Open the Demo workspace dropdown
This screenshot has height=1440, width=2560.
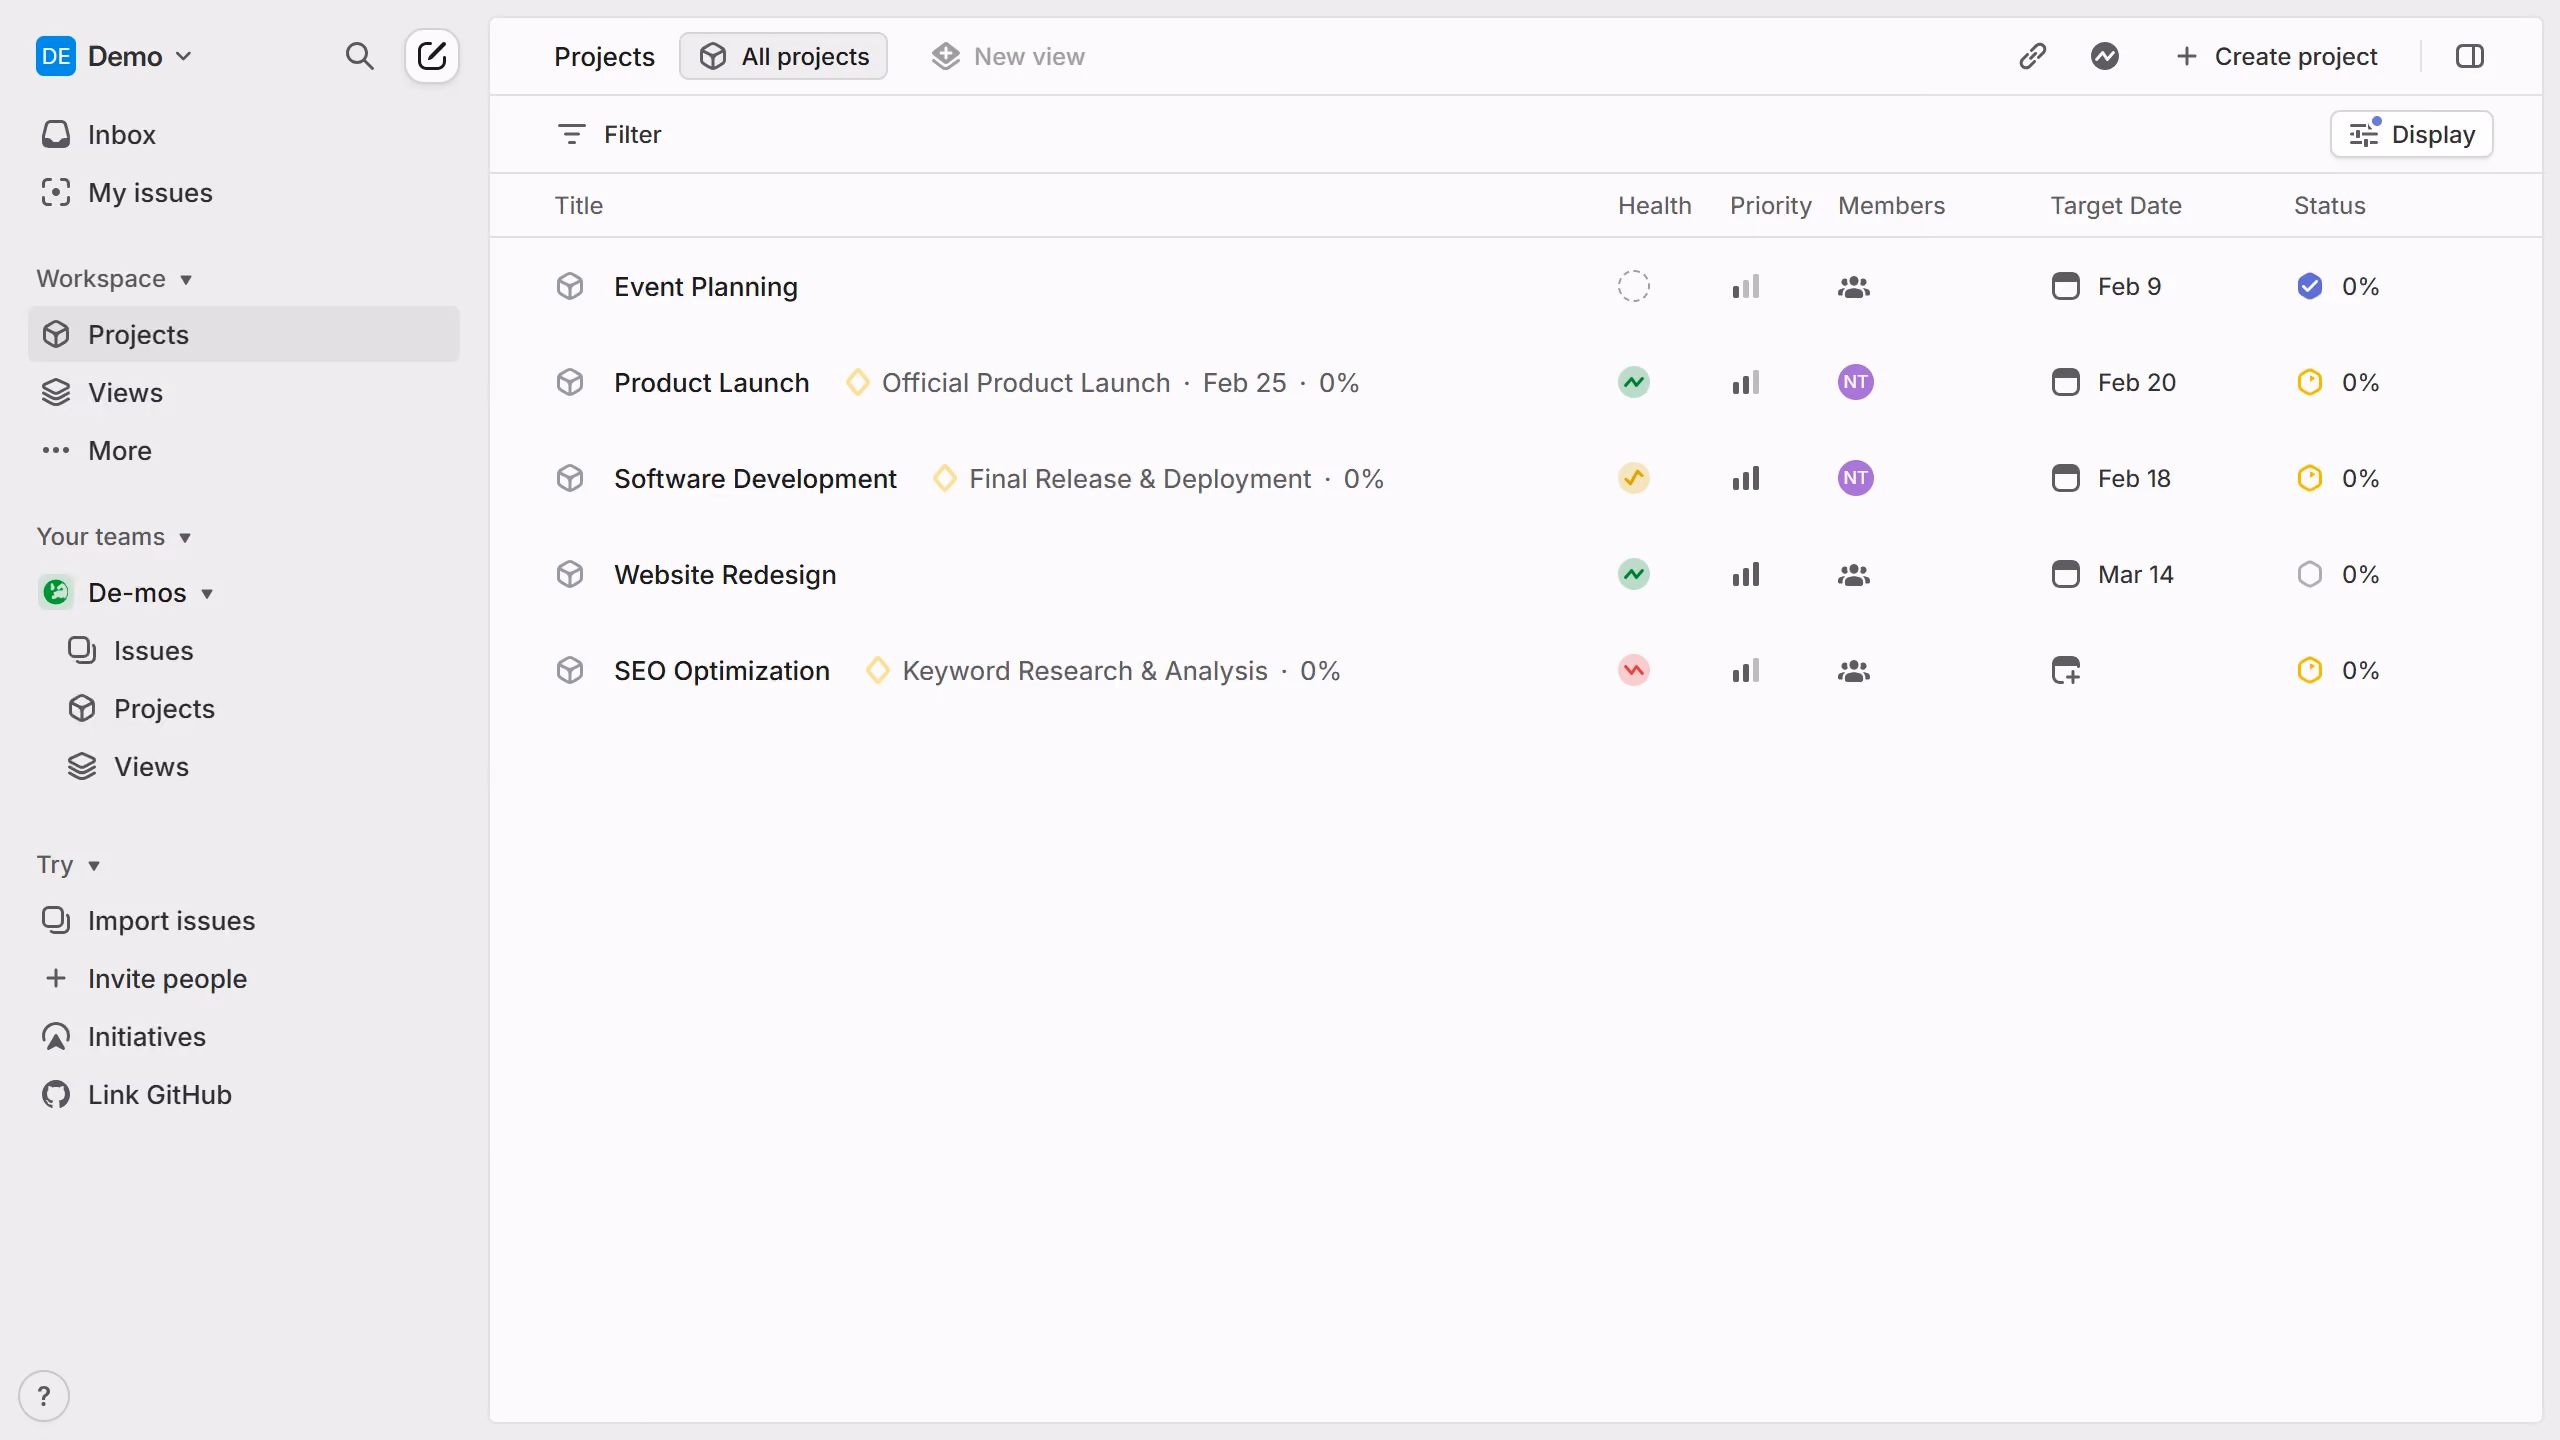(x=139, y=56)
